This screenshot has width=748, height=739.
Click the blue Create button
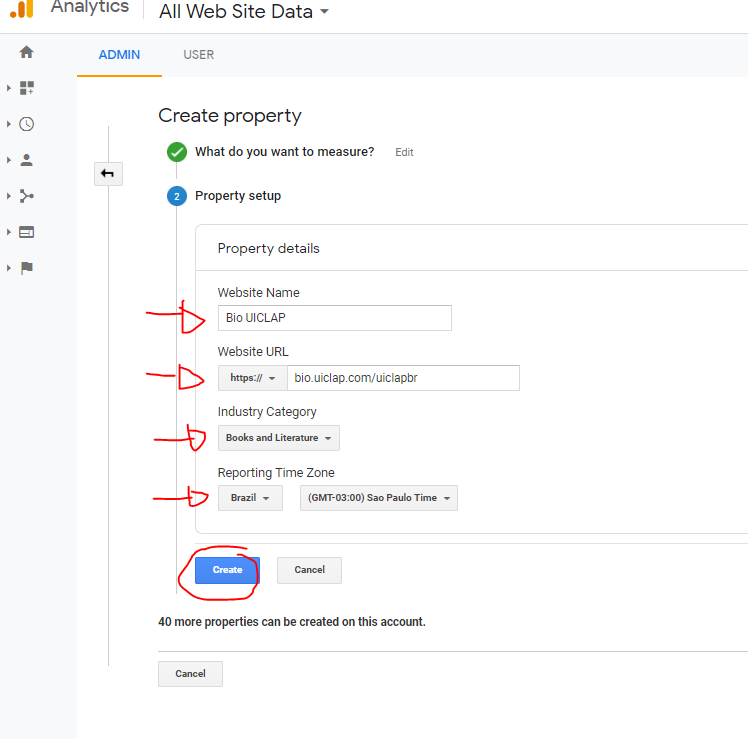227,570
